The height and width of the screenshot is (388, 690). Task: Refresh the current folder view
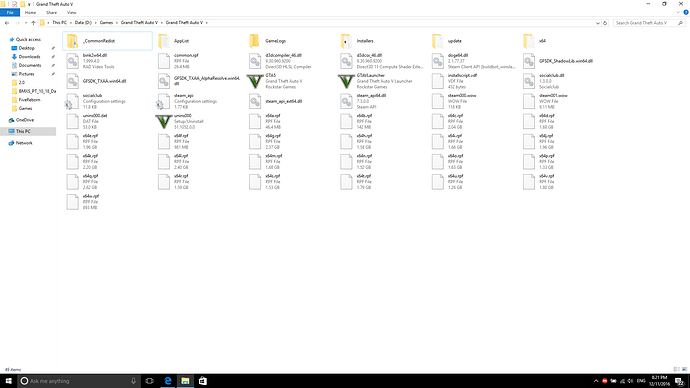point(605,23)
